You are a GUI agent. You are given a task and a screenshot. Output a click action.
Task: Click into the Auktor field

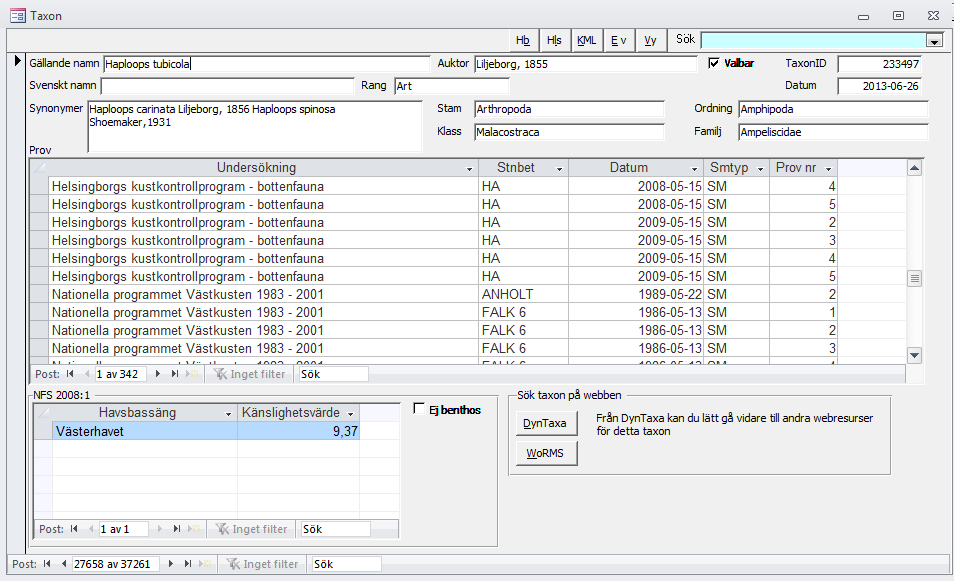pos(585,64)
